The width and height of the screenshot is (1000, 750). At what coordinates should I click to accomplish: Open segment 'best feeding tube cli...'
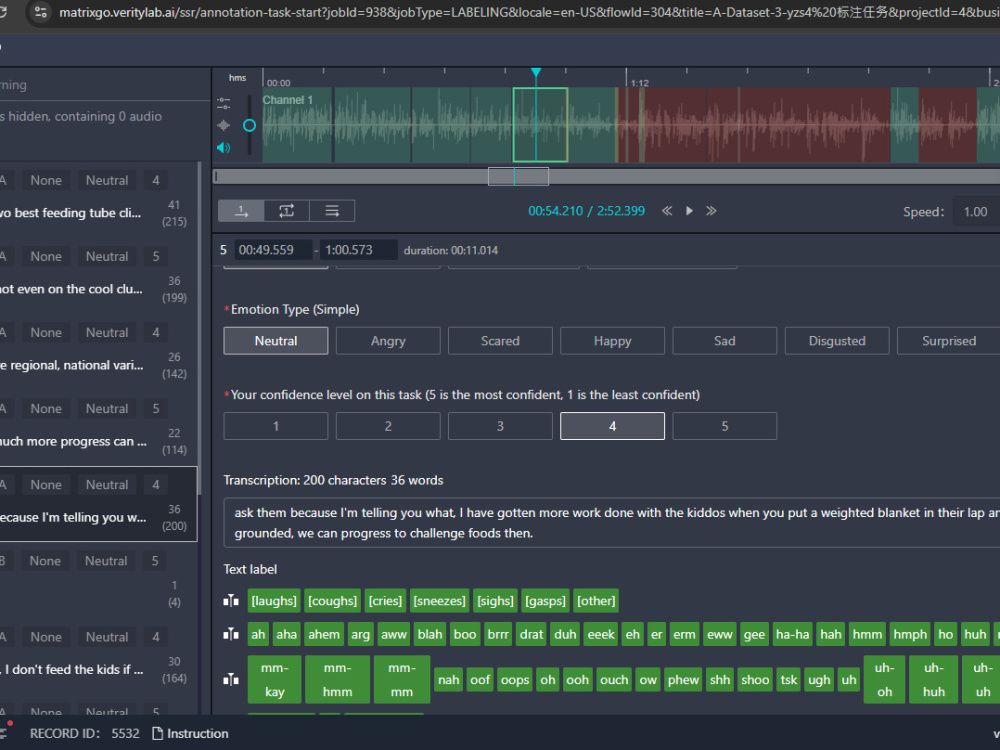(x=98, y=200)
